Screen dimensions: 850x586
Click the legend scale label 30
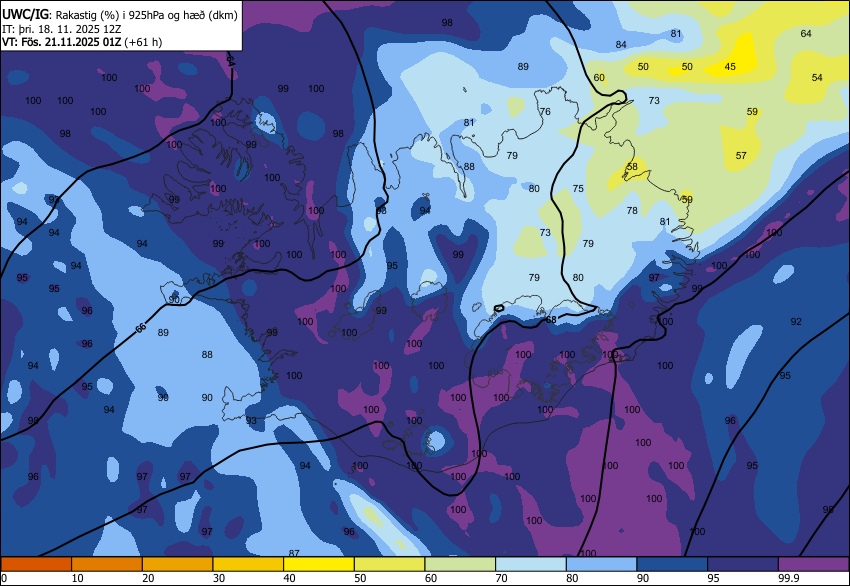pos(218,578)
